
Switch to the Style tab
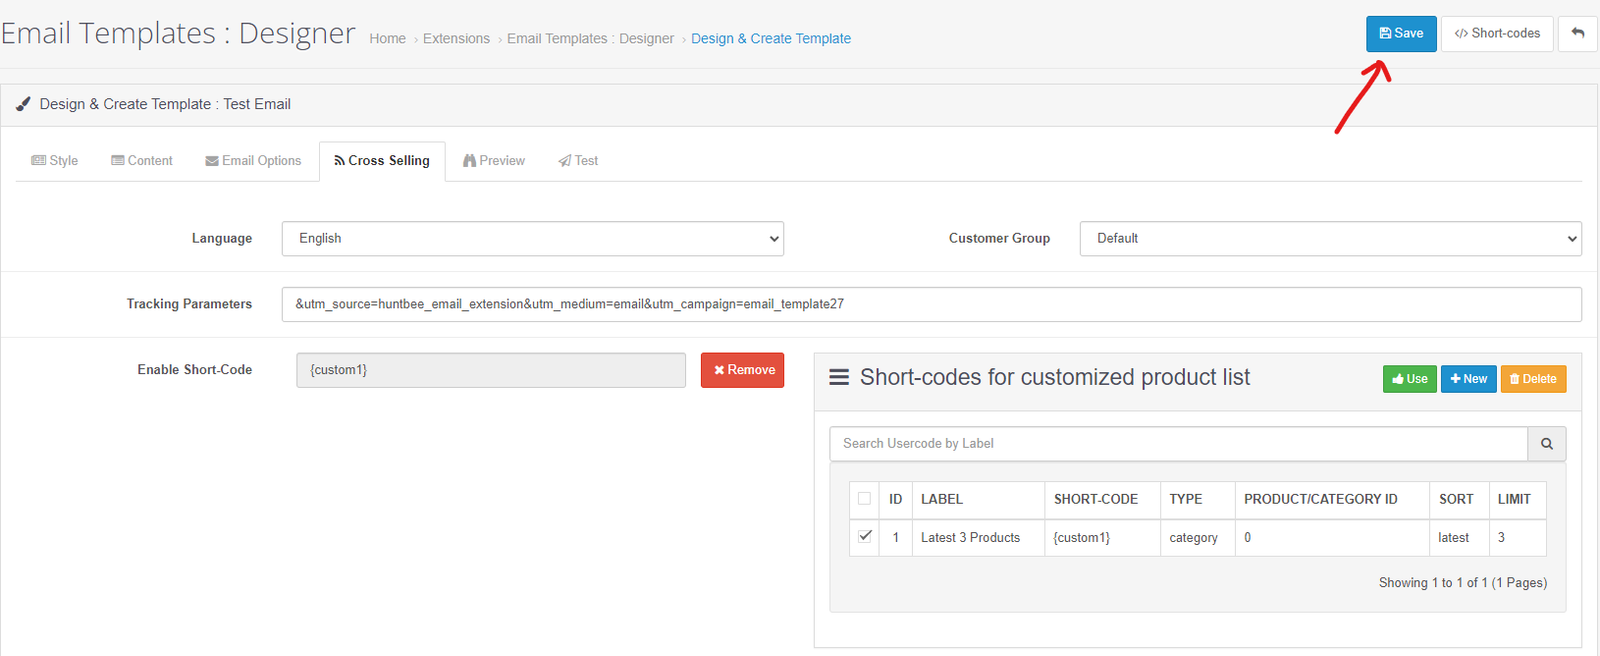pyautogui.click(x=55, y=161)
